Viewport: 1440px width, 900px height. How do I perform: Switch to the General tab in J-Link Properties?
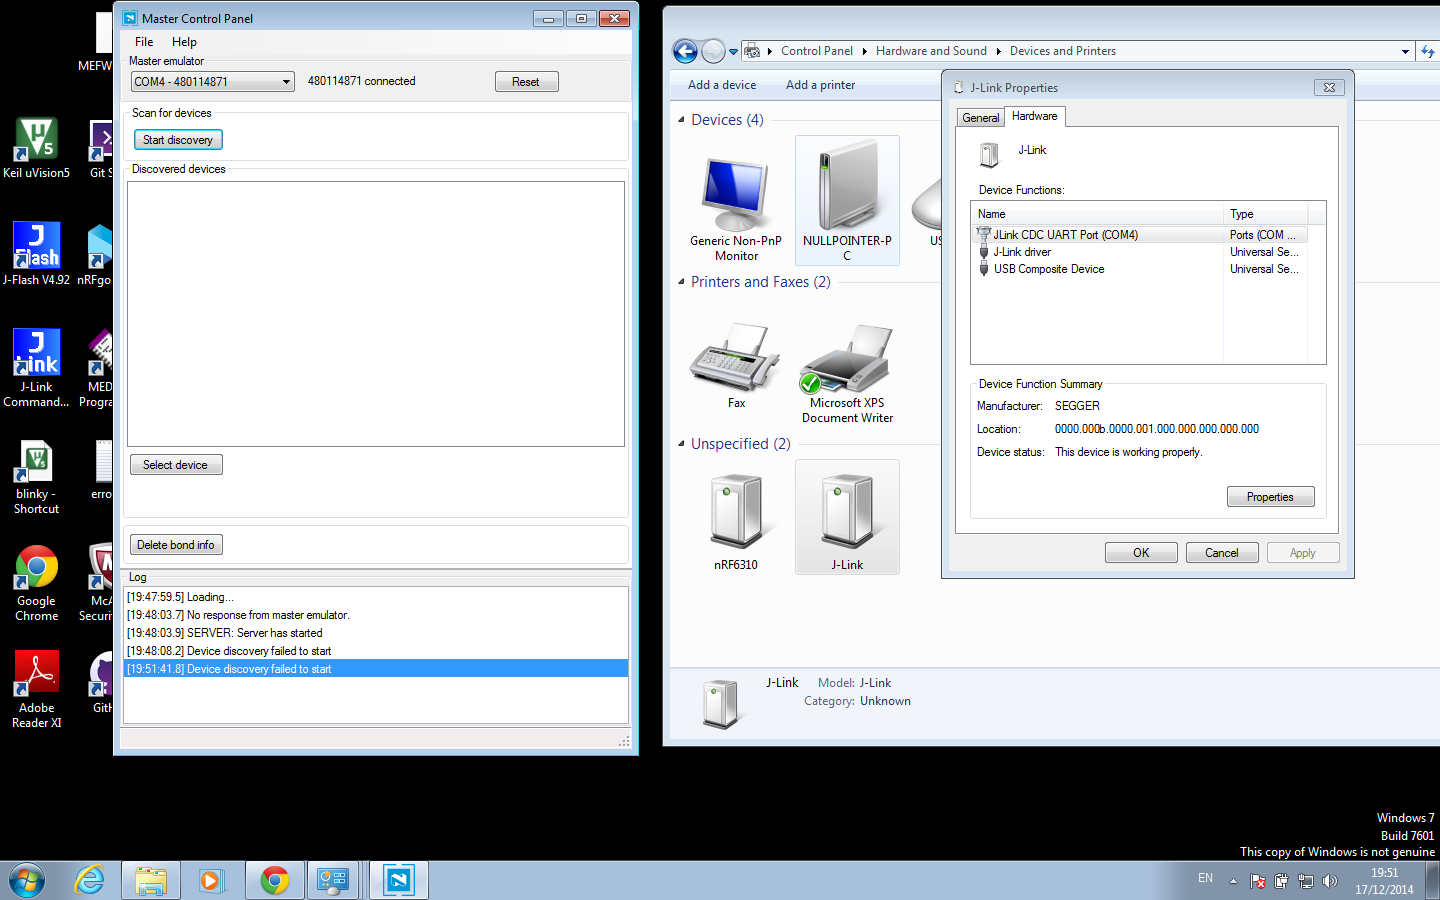980,118
